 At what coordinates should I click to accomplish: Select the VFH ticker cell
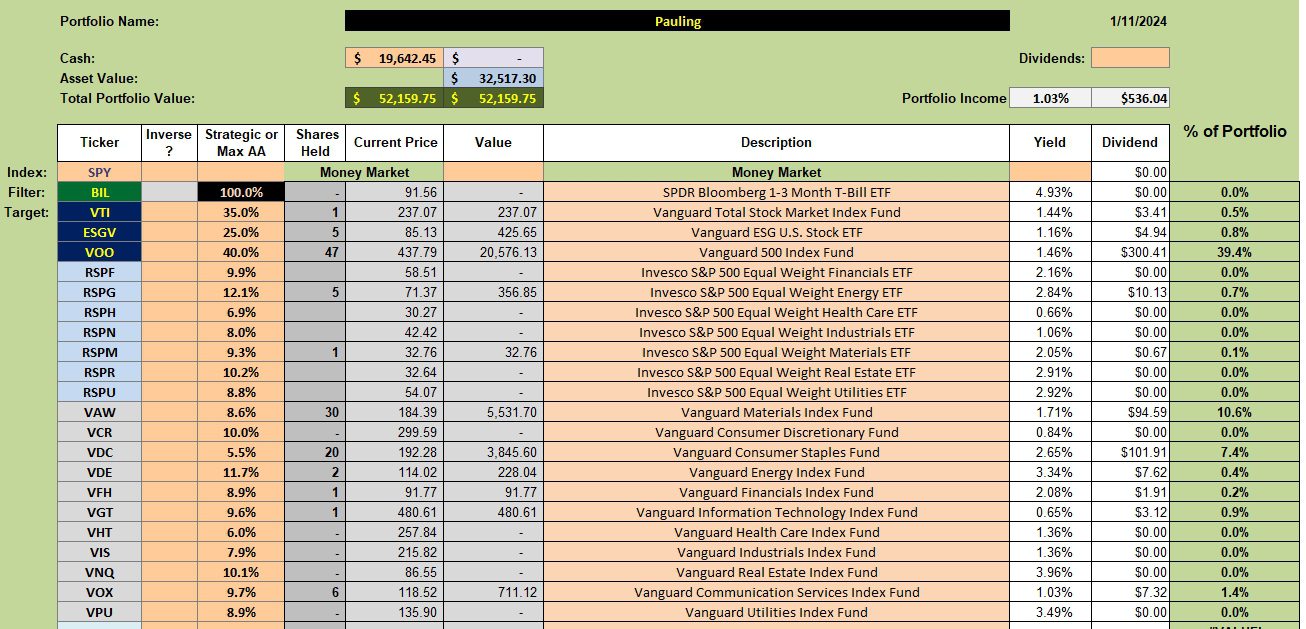[x=99, y=492]
